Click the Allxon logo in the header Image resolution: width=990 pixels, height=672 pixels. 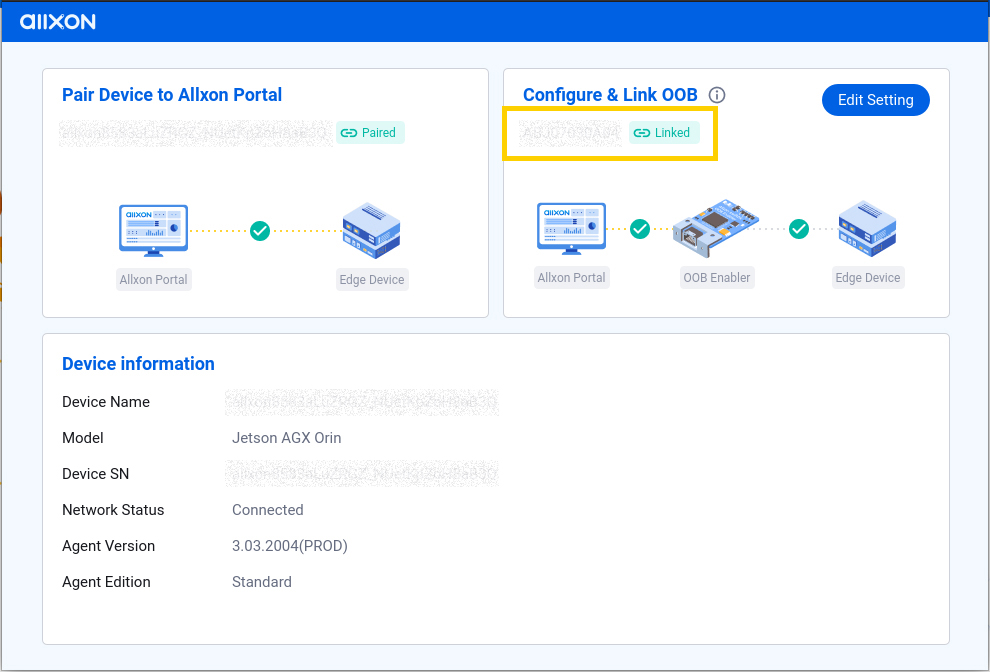(x=57, y=21)
